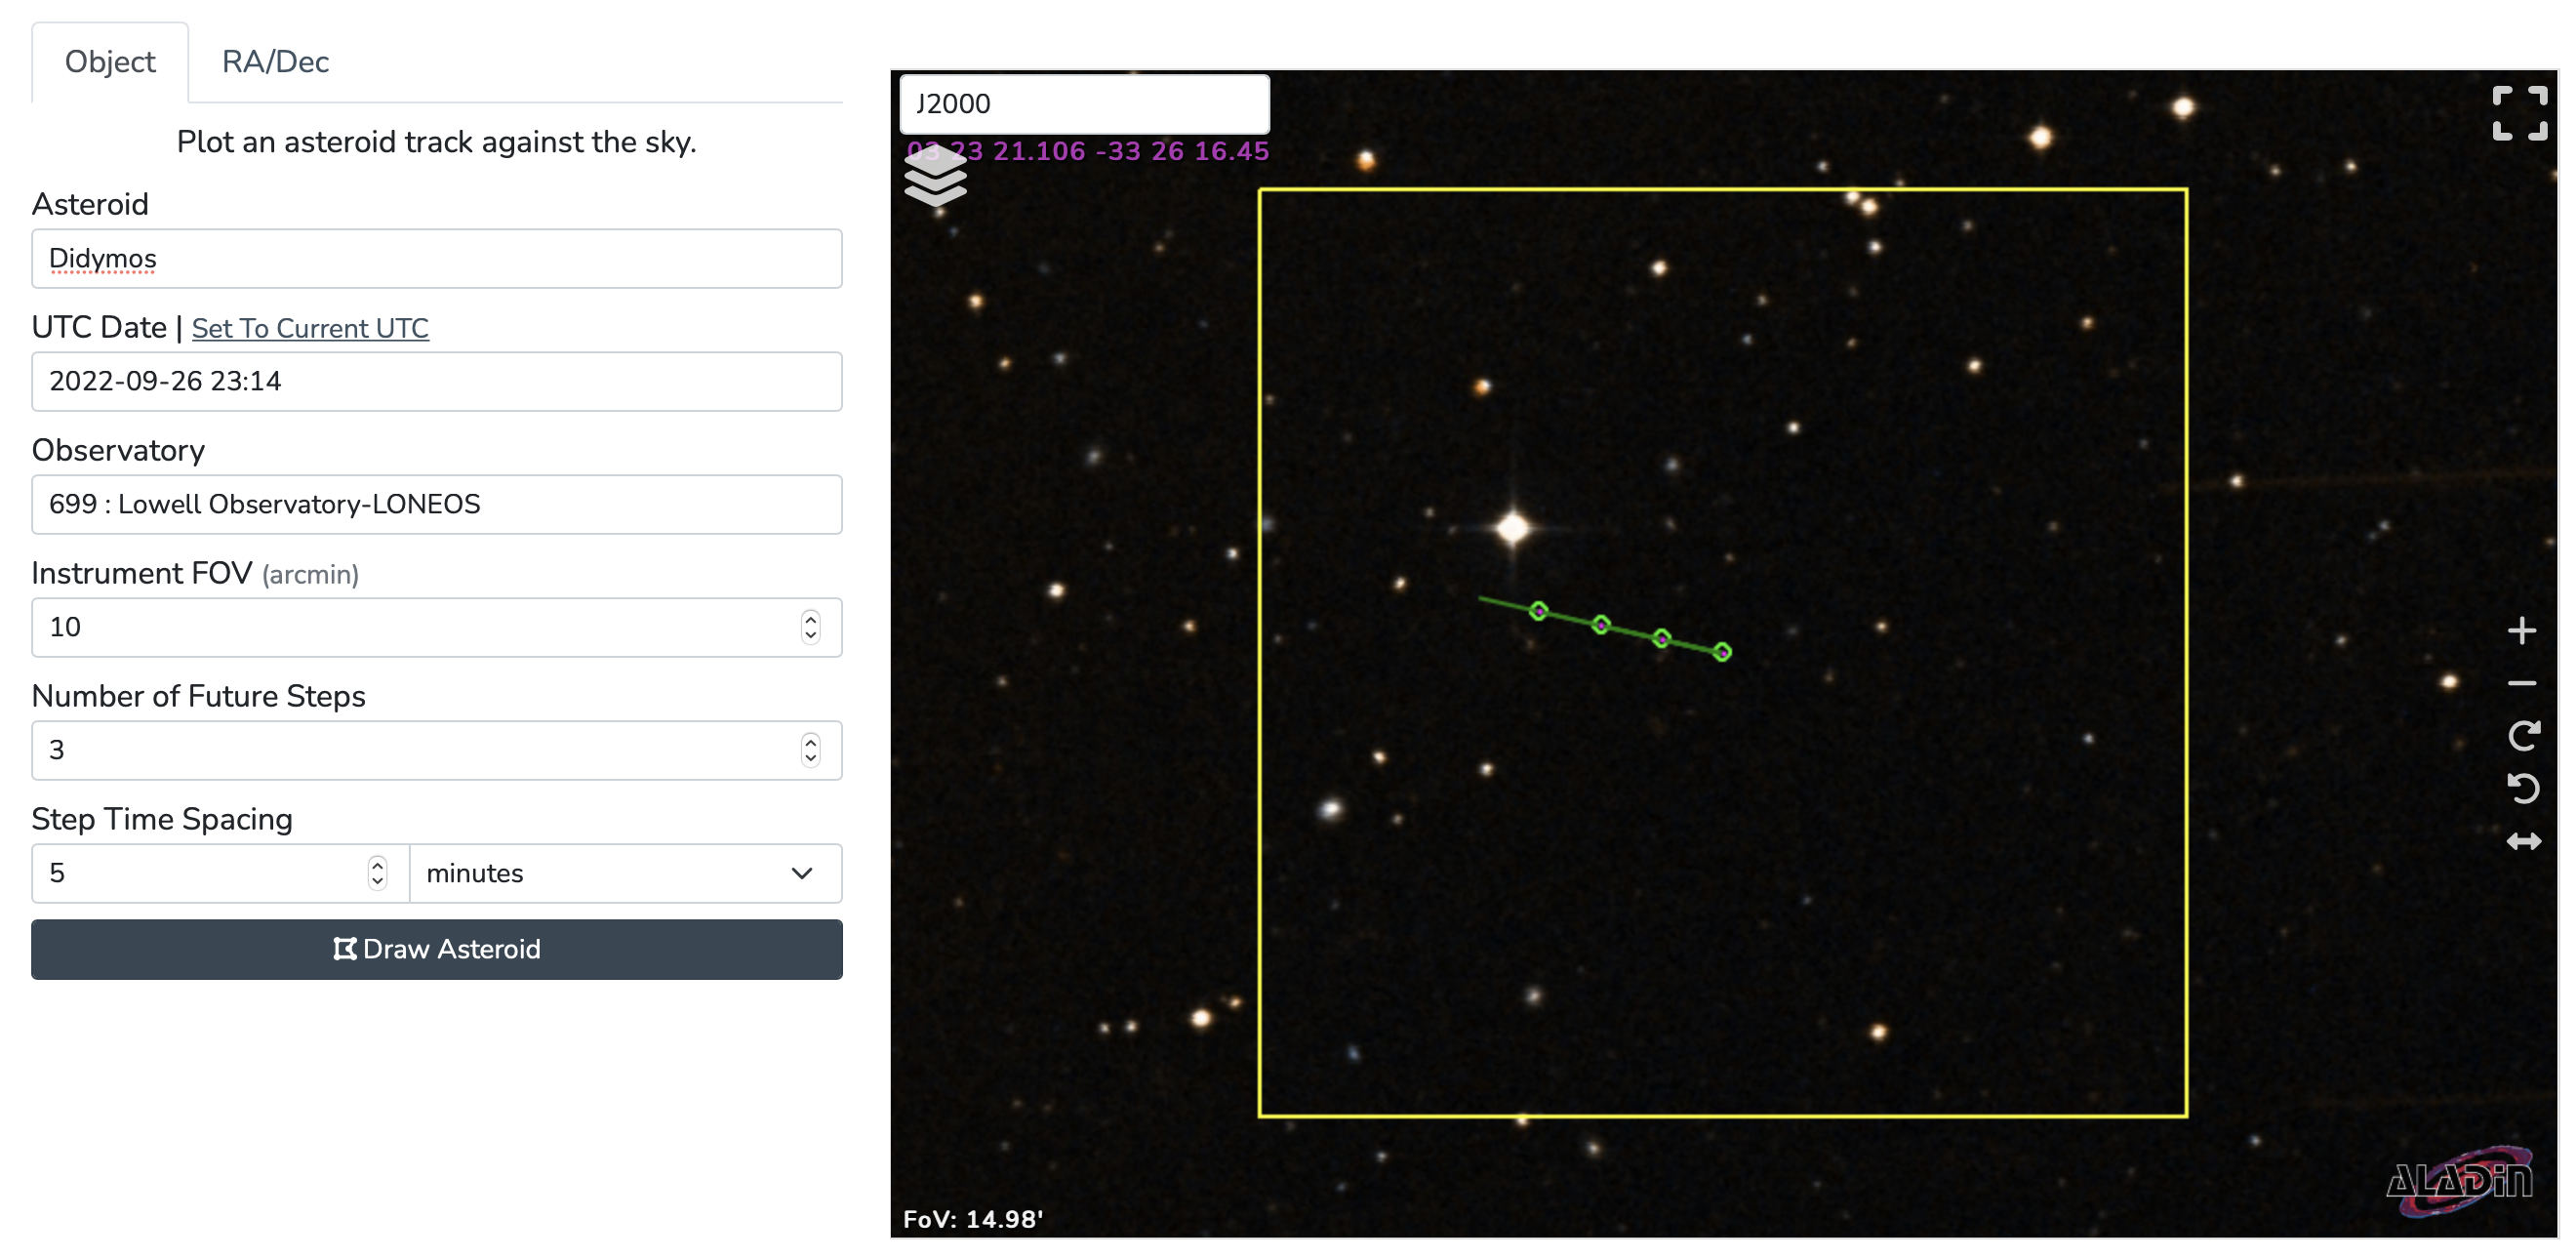Viewport: 2576px width, 1259px height.
Task: Open the Aladin layers stack icon
Action: [934, 181]
